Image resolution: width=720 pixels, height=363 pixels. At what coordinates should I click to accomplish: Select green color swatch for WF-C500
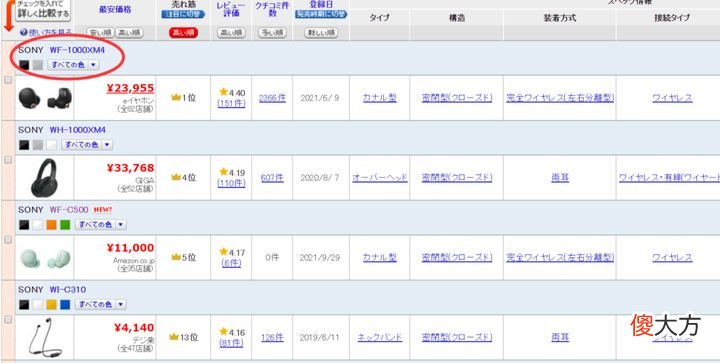pos(65,225)
